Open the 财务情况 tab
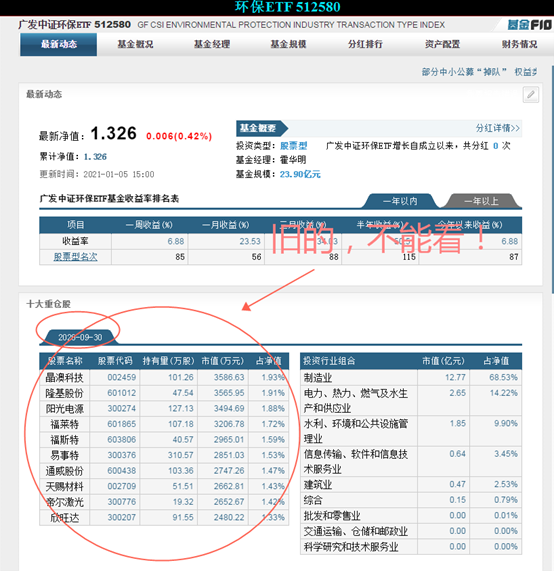This screenshot has height=571, width=554. pyautogui.click(x=519, y=44)
